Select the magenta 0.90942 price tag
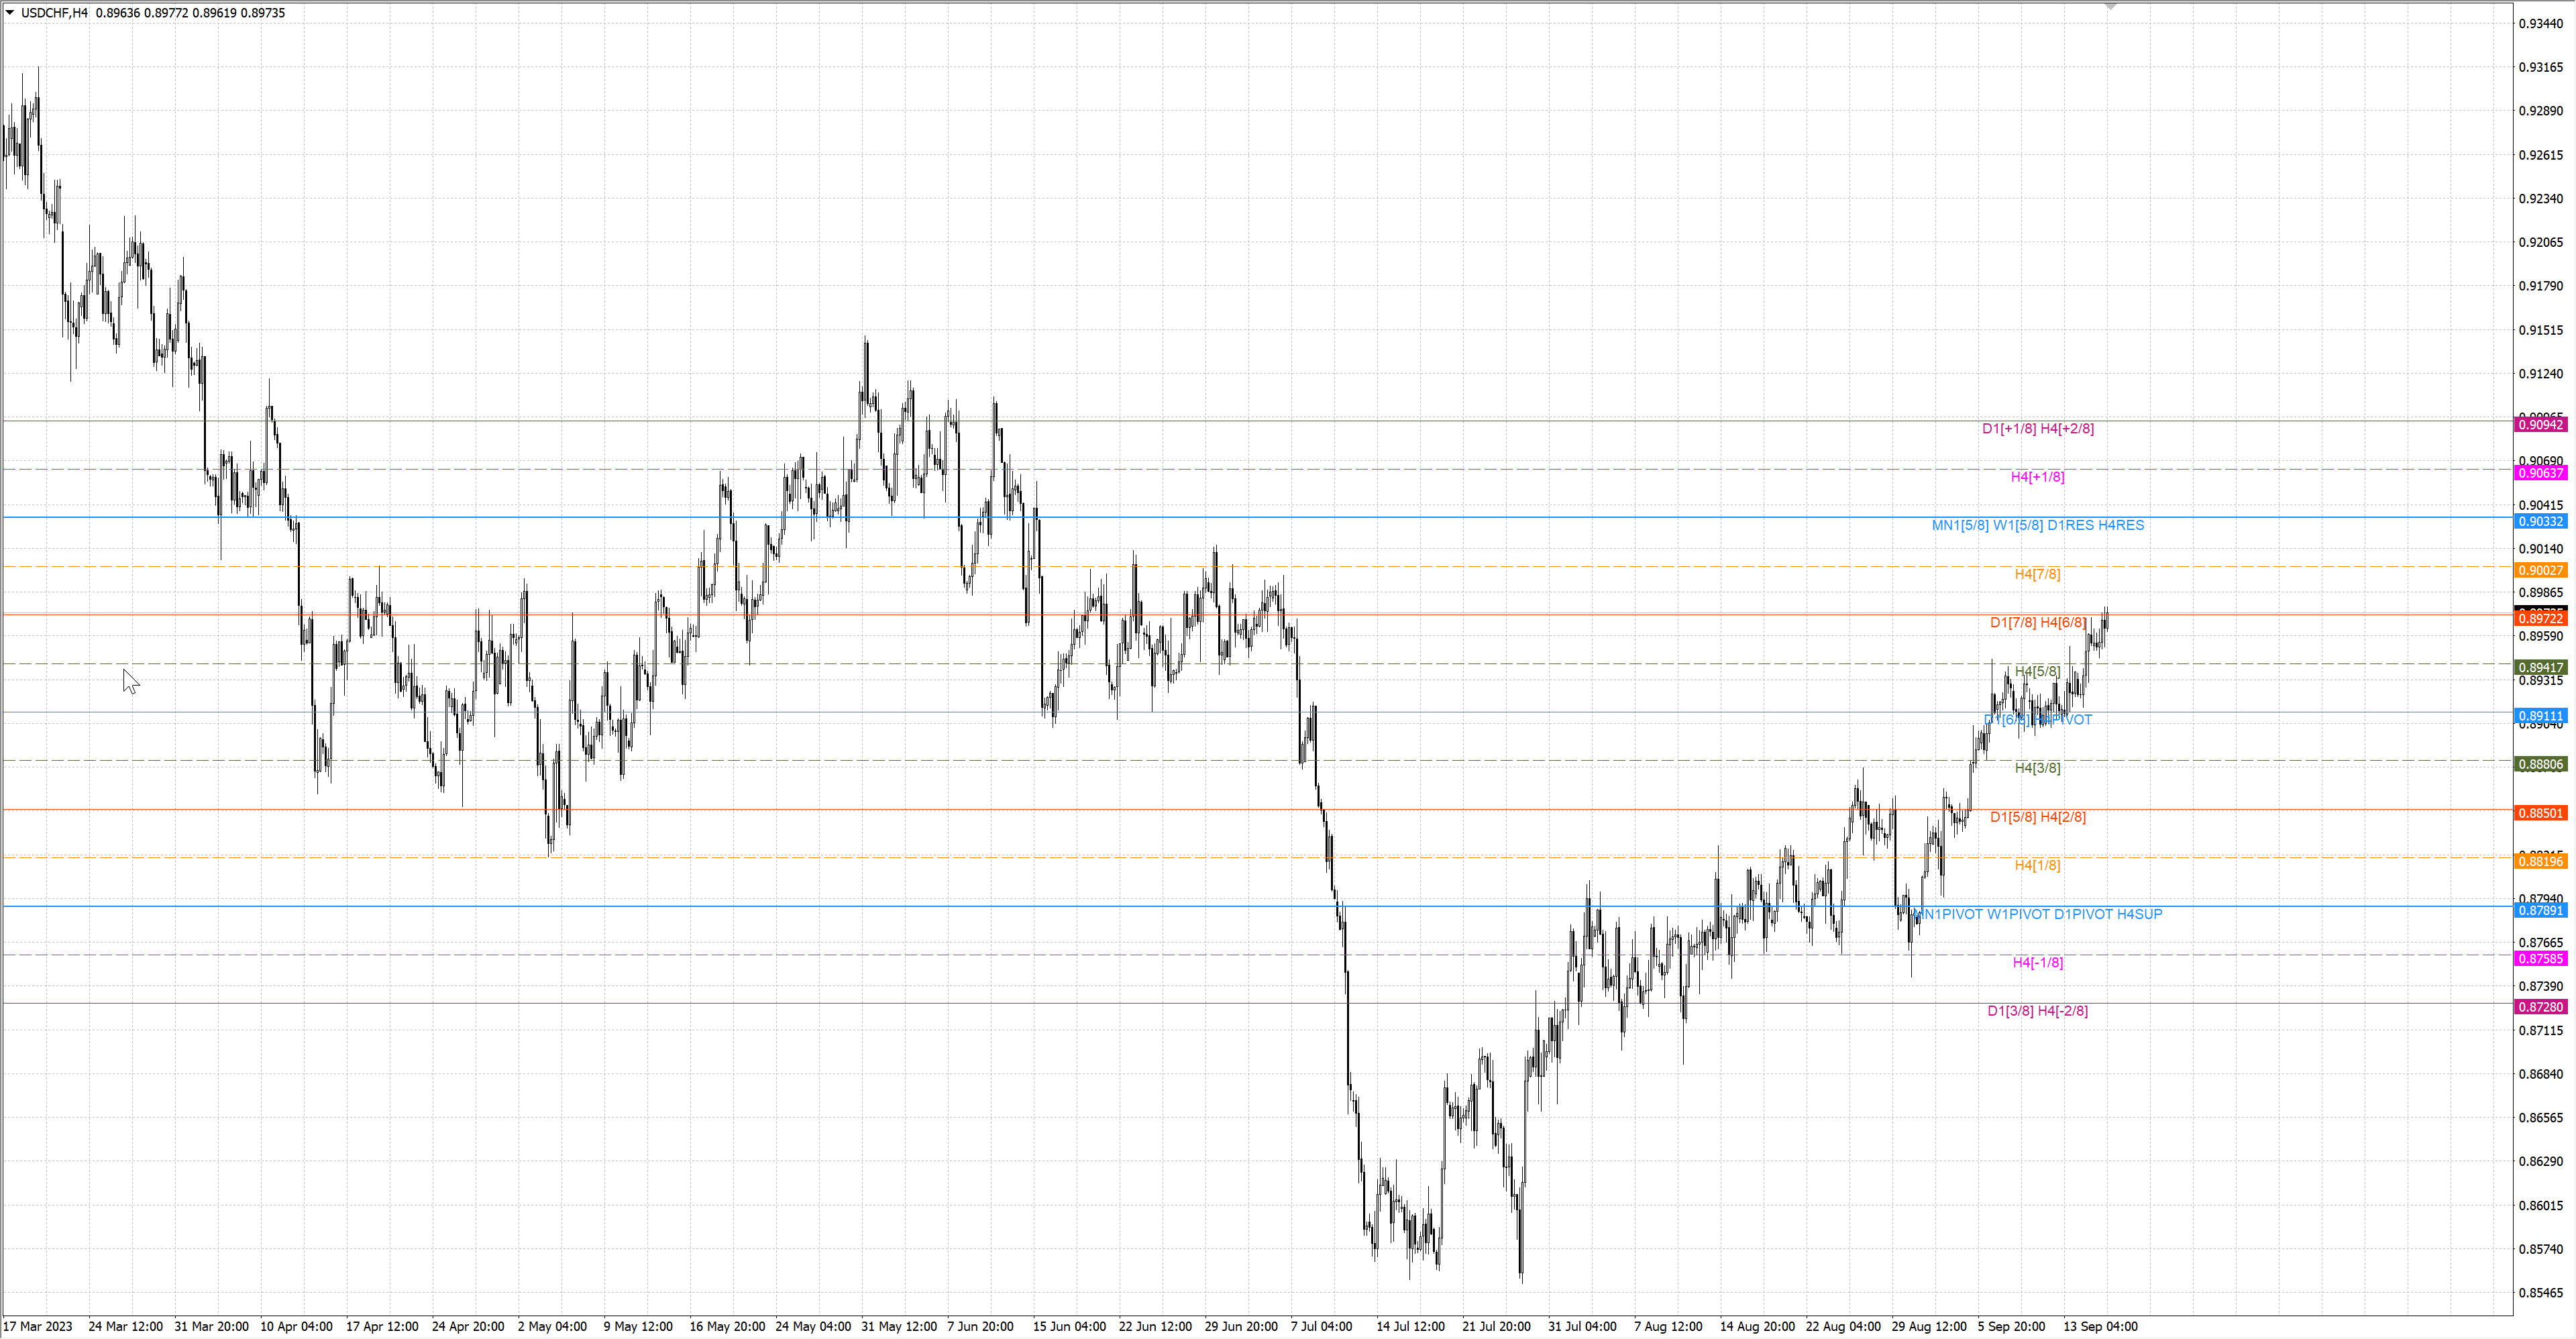This screenshot has height=1339, width=2576. pyautogui.click(x=2540, y=425)
